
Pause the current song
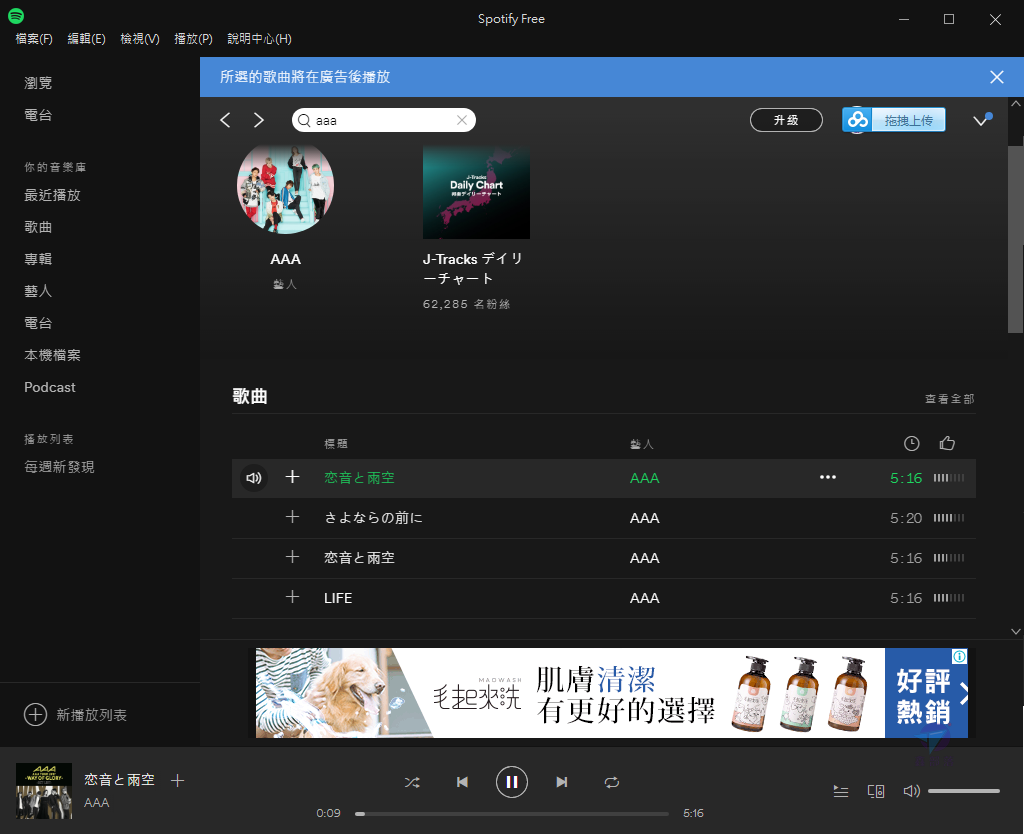[512, 782]
